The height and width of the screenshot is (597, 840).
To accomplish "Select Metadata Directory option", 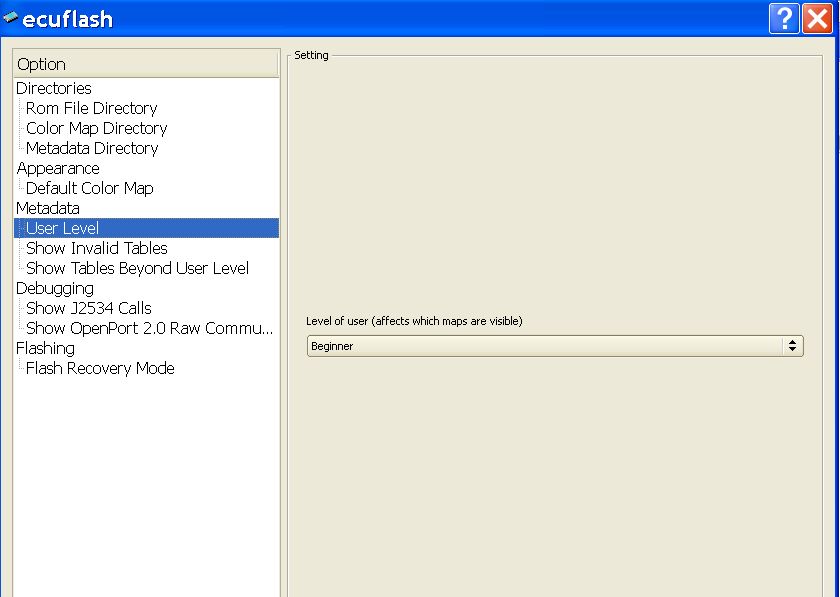I will [x=92, y=148].
